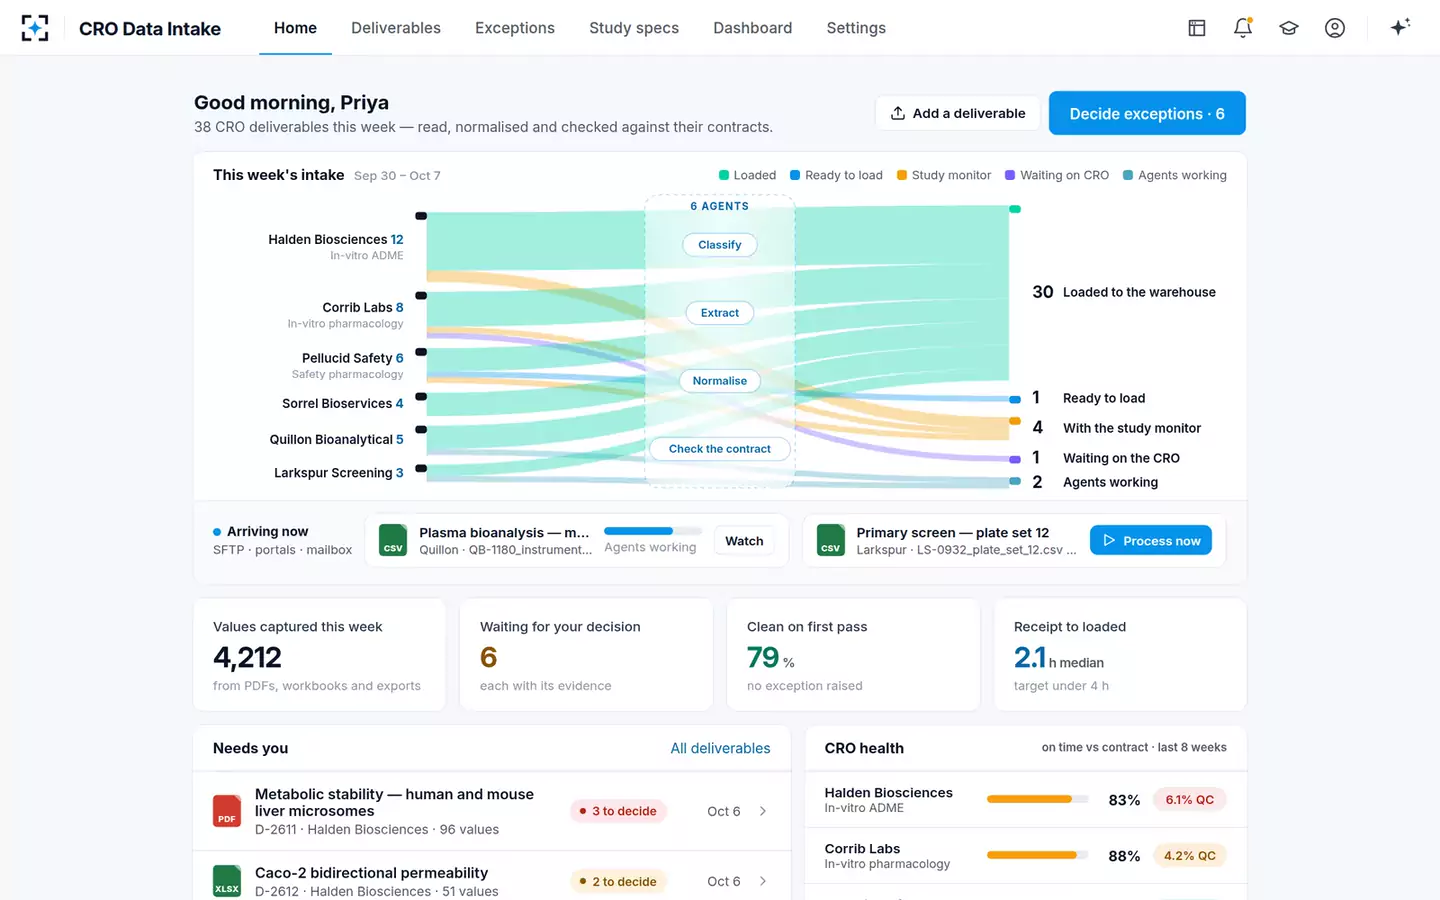Click the CSV file icon for Plasma bioanalysis
1440x900 pixels.
click(393, 540)
